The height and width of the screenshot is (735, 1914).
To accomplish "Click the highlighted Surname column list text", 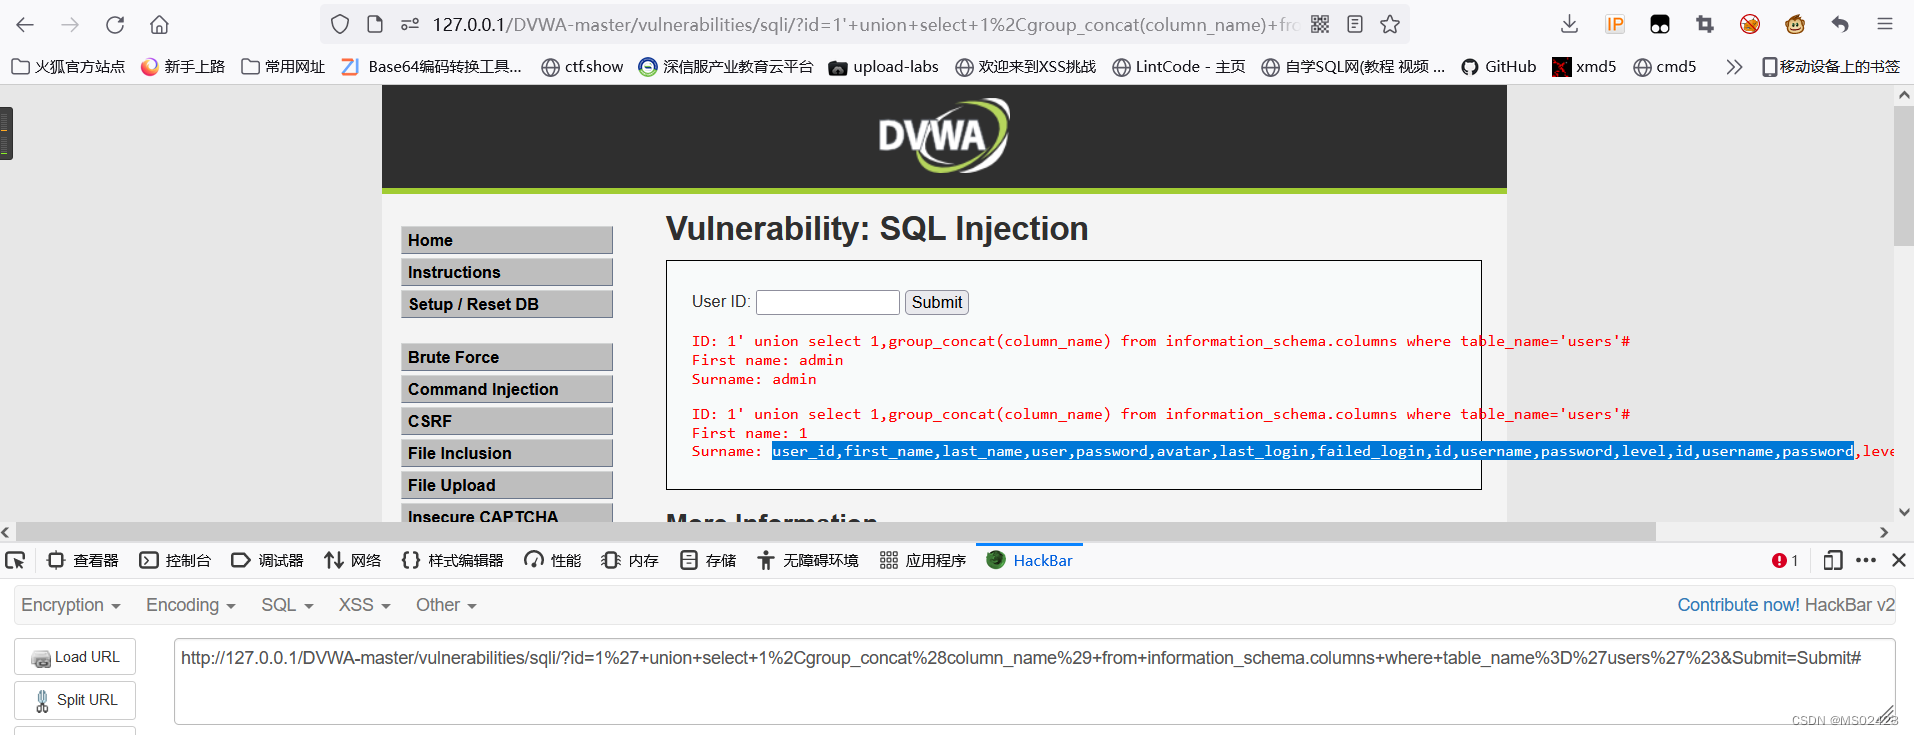I will point(1312,451).
